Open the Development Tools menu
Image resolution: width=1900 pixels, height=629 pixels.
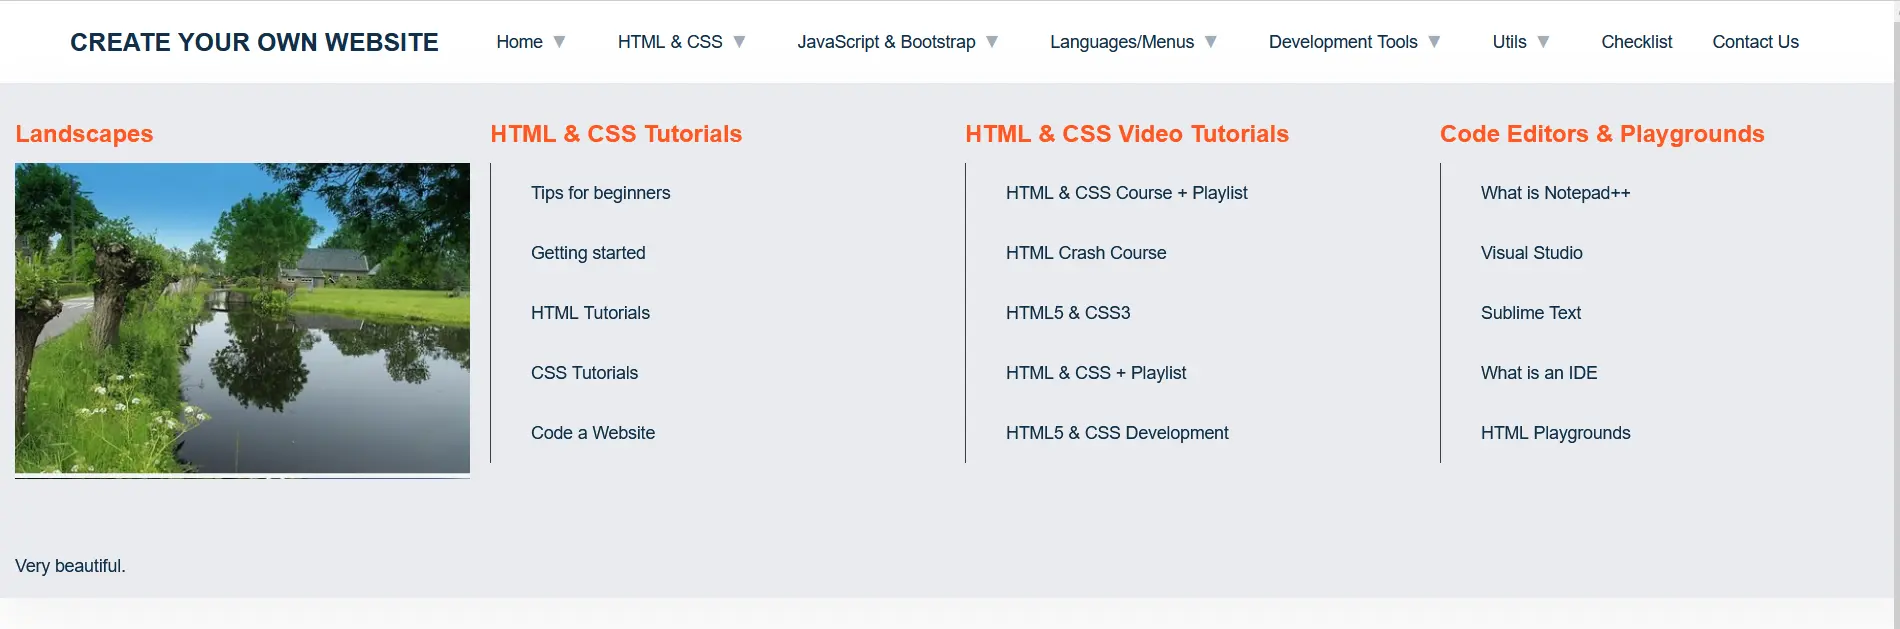tap(1343, 42)
